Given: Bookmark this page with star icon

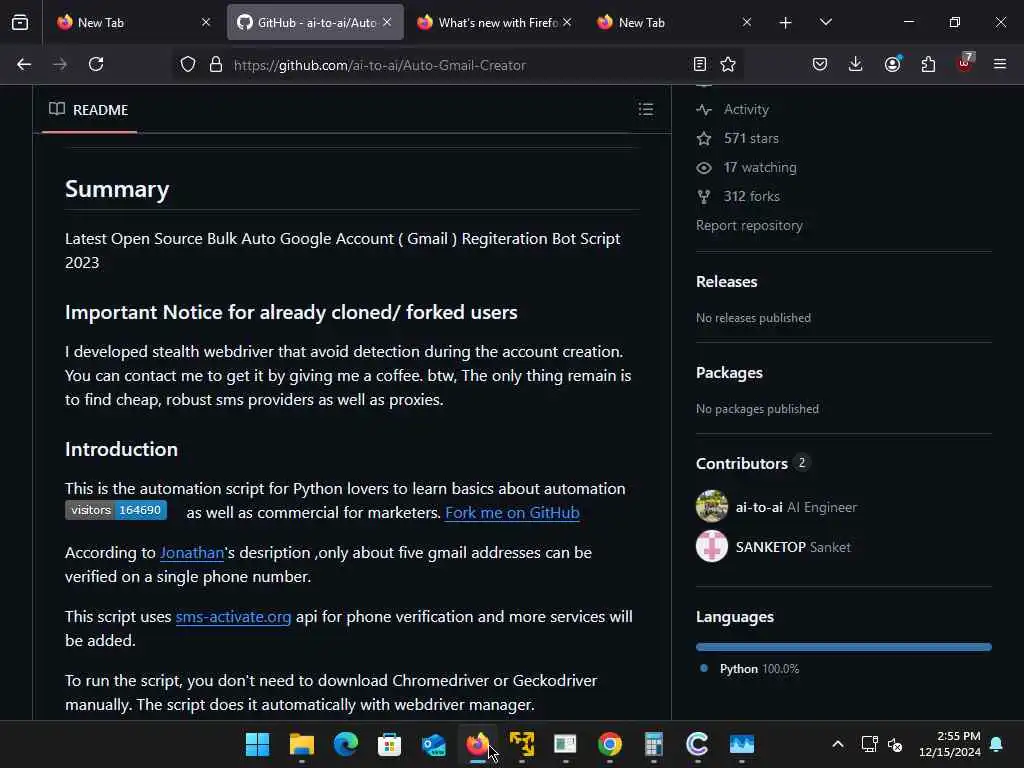Looking at the screenshot, I should (x=728, y=64).
